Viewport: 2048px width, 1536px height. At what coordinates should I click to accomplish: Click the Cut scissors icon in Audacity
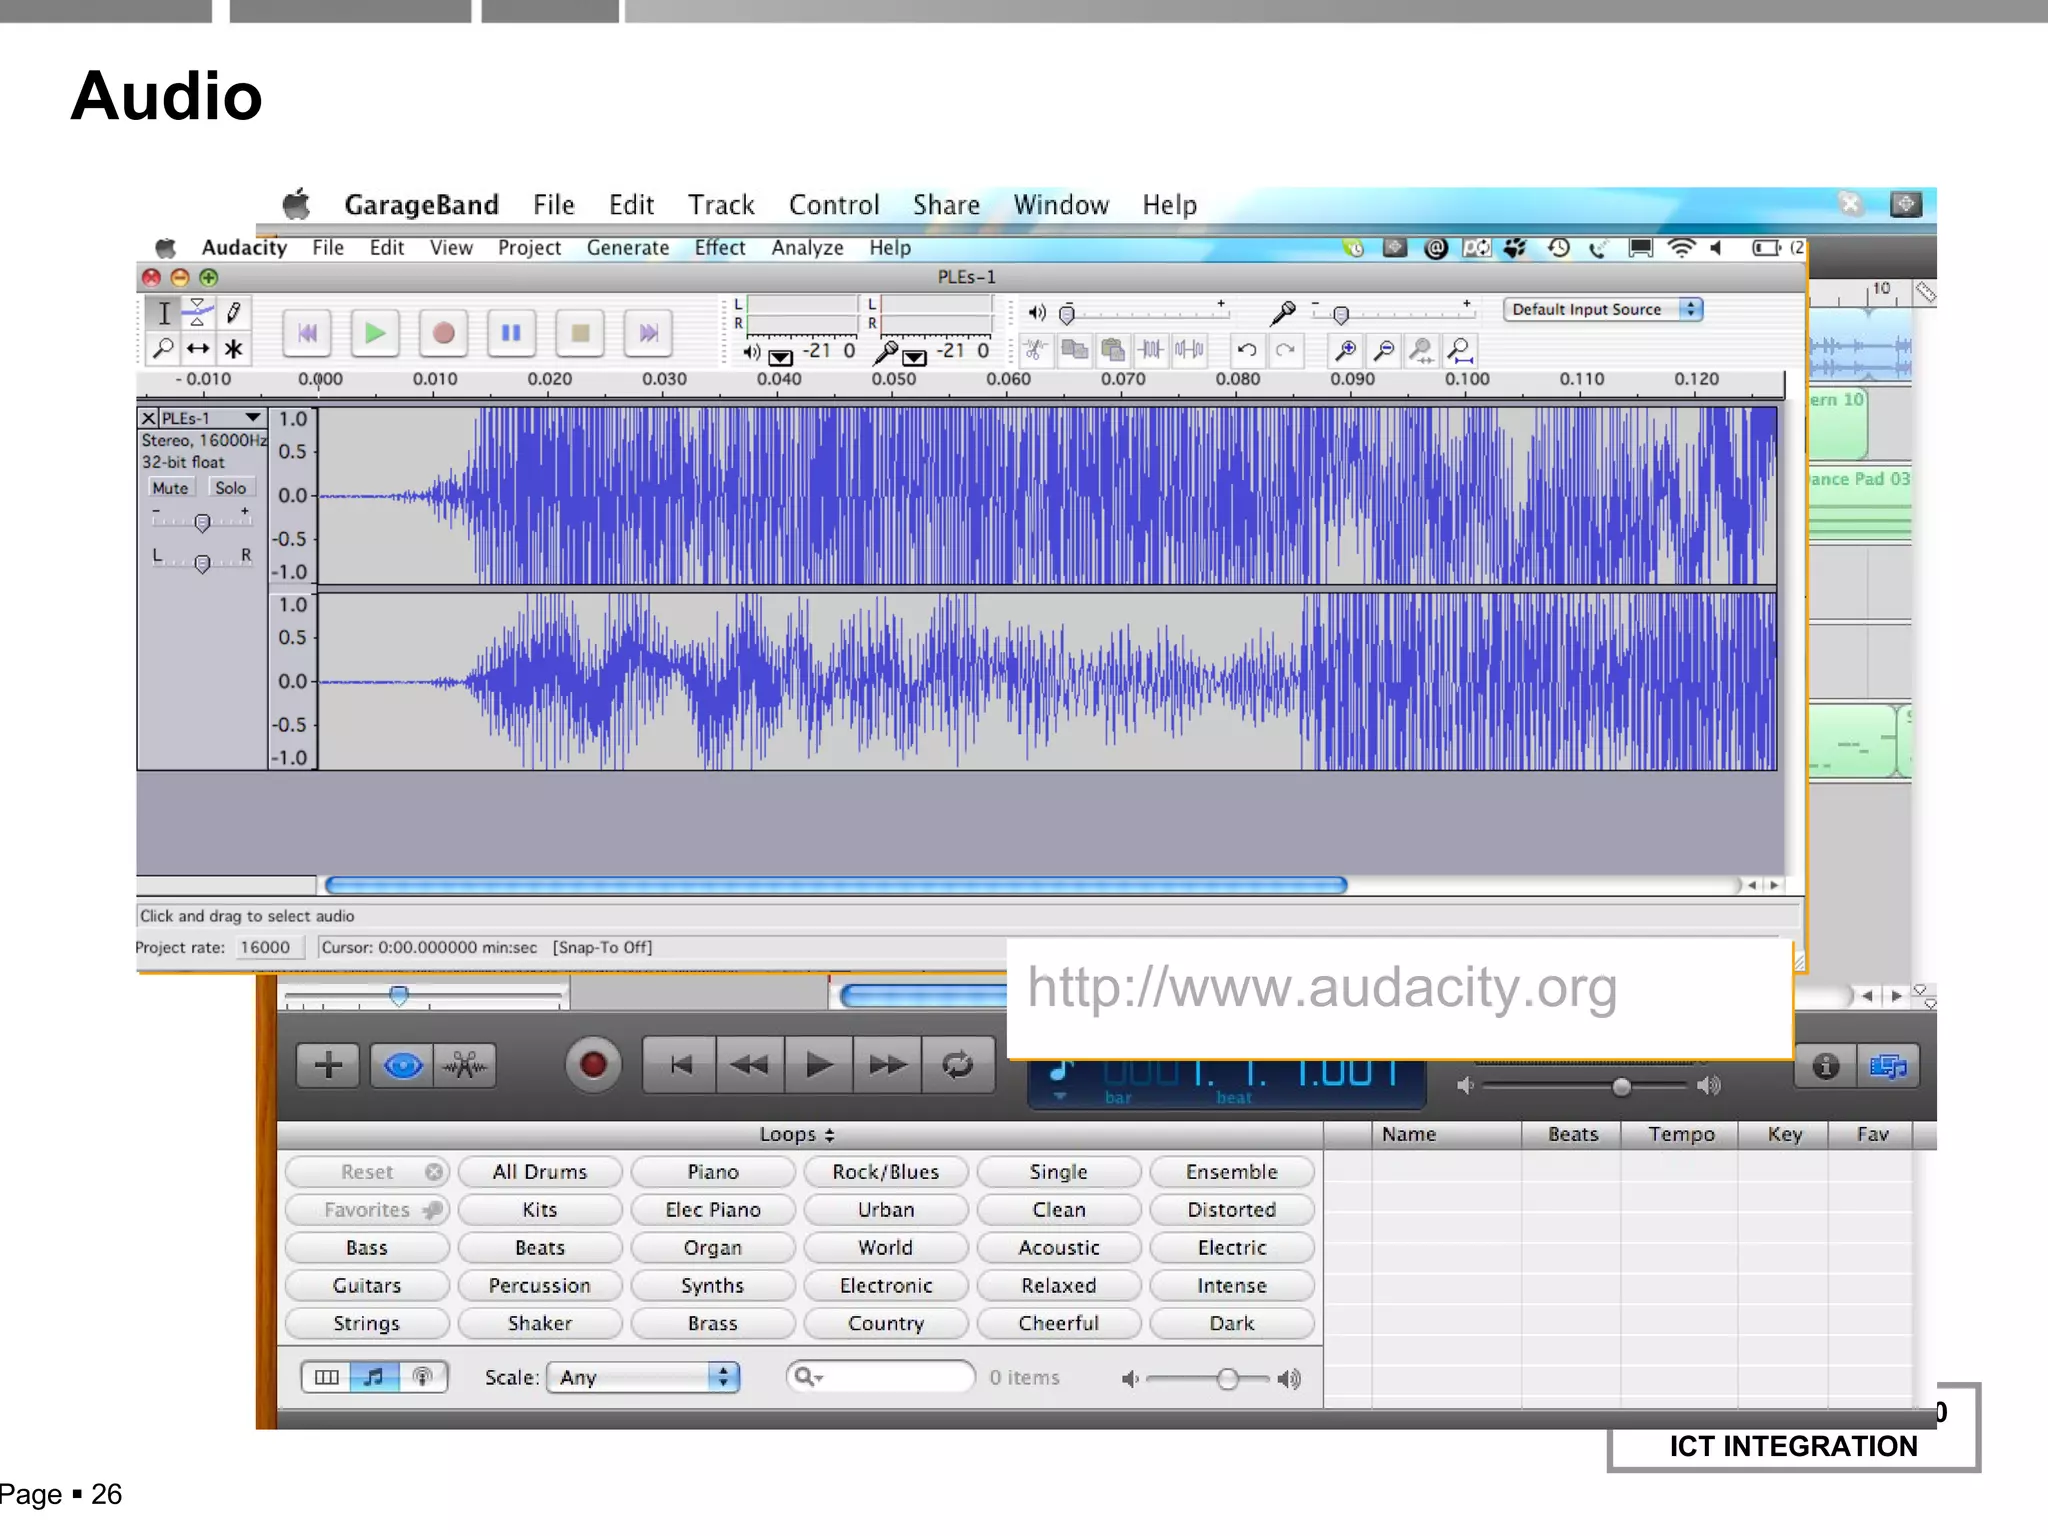pyautogui.click(x=1035, y=350)
